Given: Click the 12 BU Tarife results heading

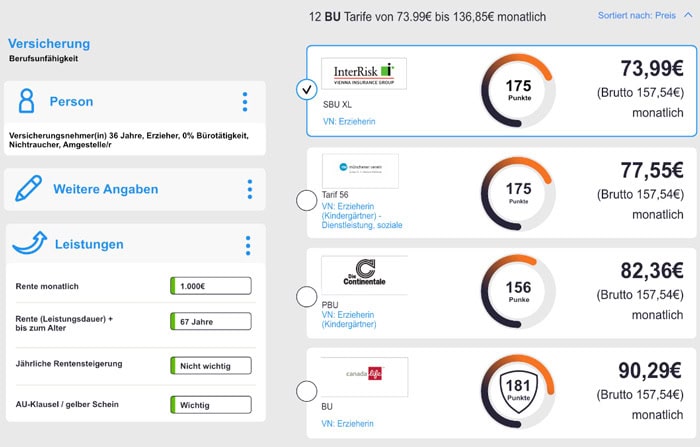Looking at the screenshot, I should click(427, 17).
